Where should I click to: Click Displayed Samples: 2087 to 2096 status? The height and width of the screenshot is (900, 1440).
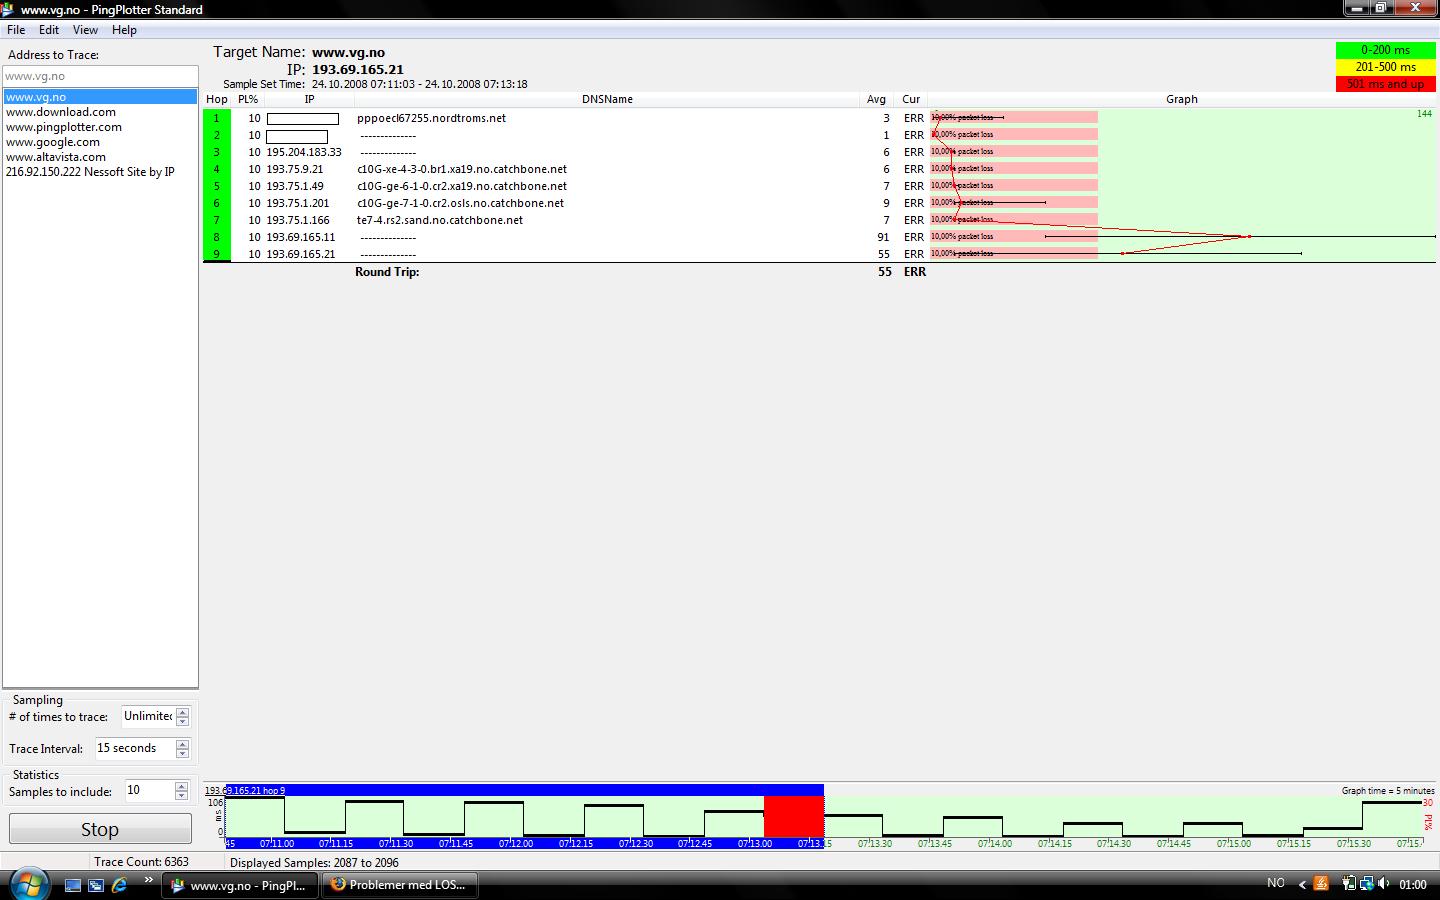(314, 862)
